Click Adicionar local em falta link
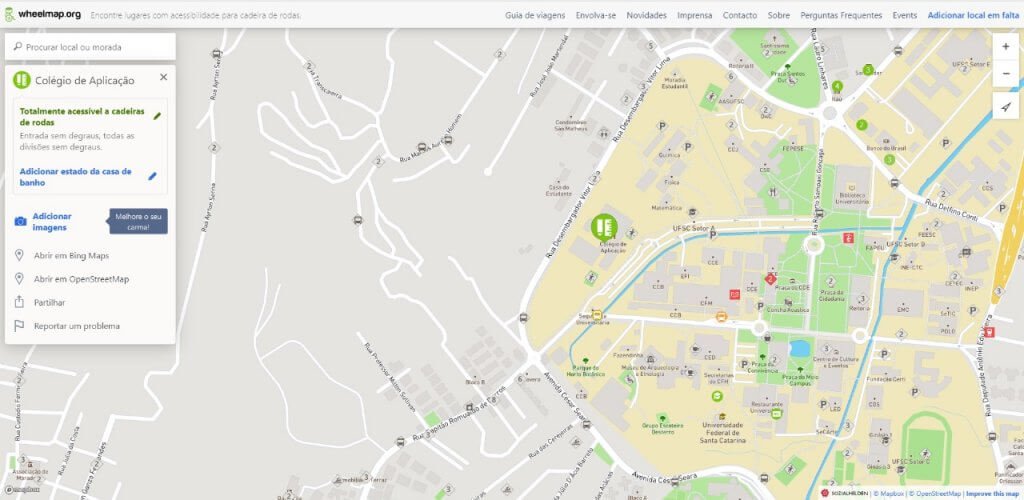The height and width of the screenshot is (500, 1024). pyautogui.click(x=972, y=15)
